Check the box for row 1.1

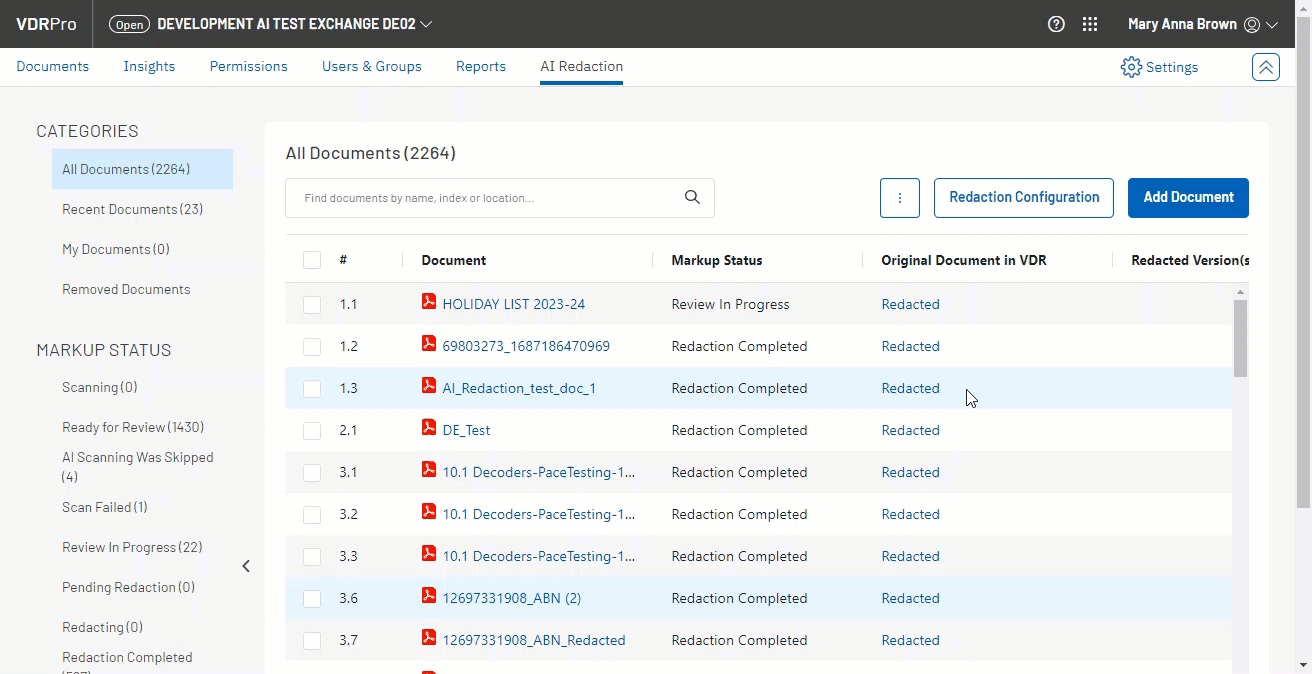(x=312, y=305)
